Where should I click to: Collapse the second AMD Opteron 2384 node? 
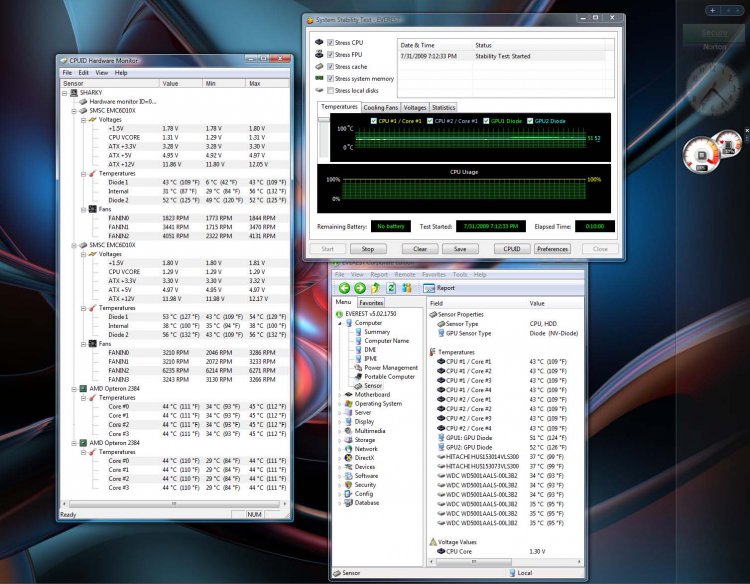coord(74,443)
